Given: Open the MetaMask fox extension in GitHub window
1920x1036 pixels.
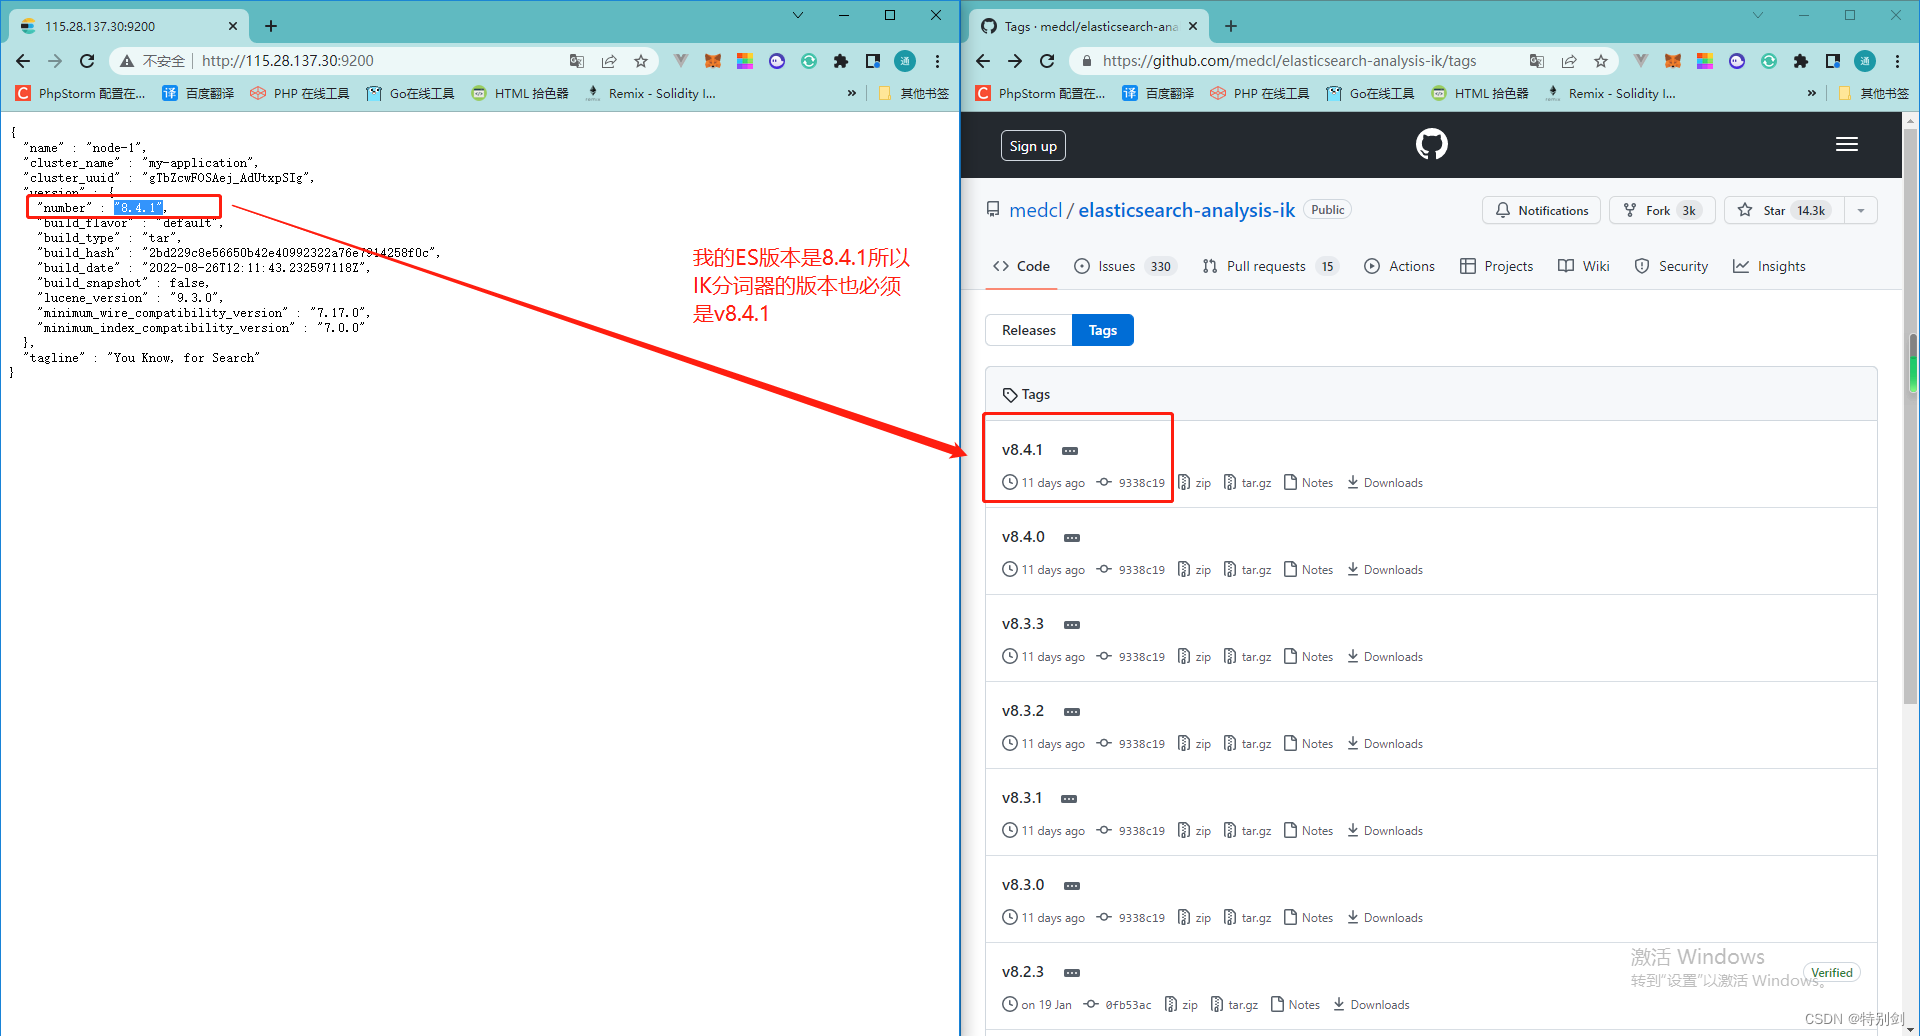Looking at the screenshot, I should tap(1673, 61).
